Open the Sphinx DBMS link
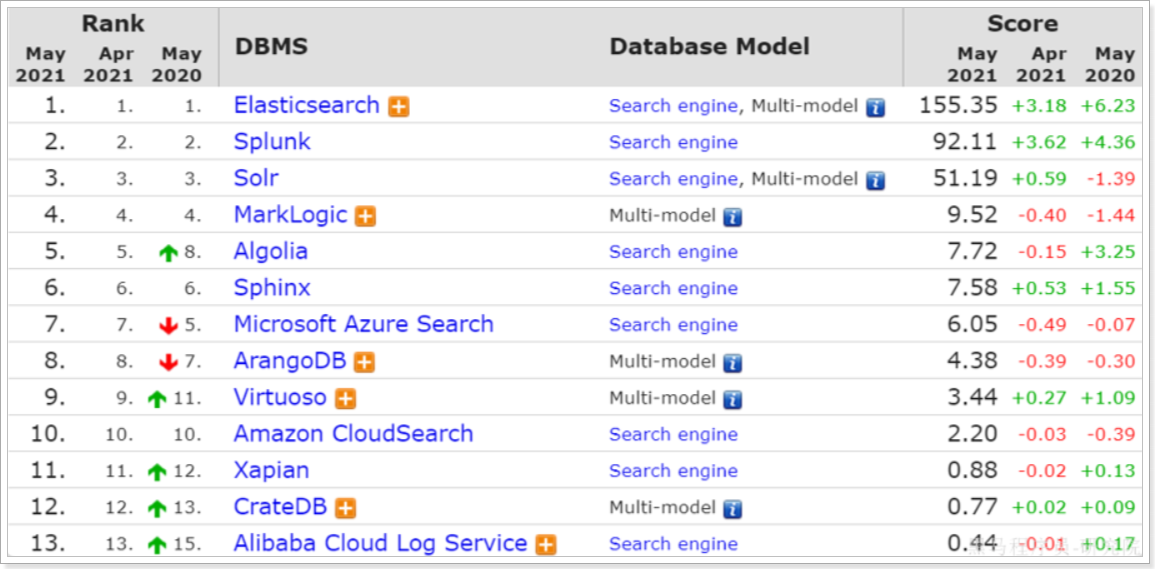Viewport: 1155px width, 569px height. coord(272,288)
